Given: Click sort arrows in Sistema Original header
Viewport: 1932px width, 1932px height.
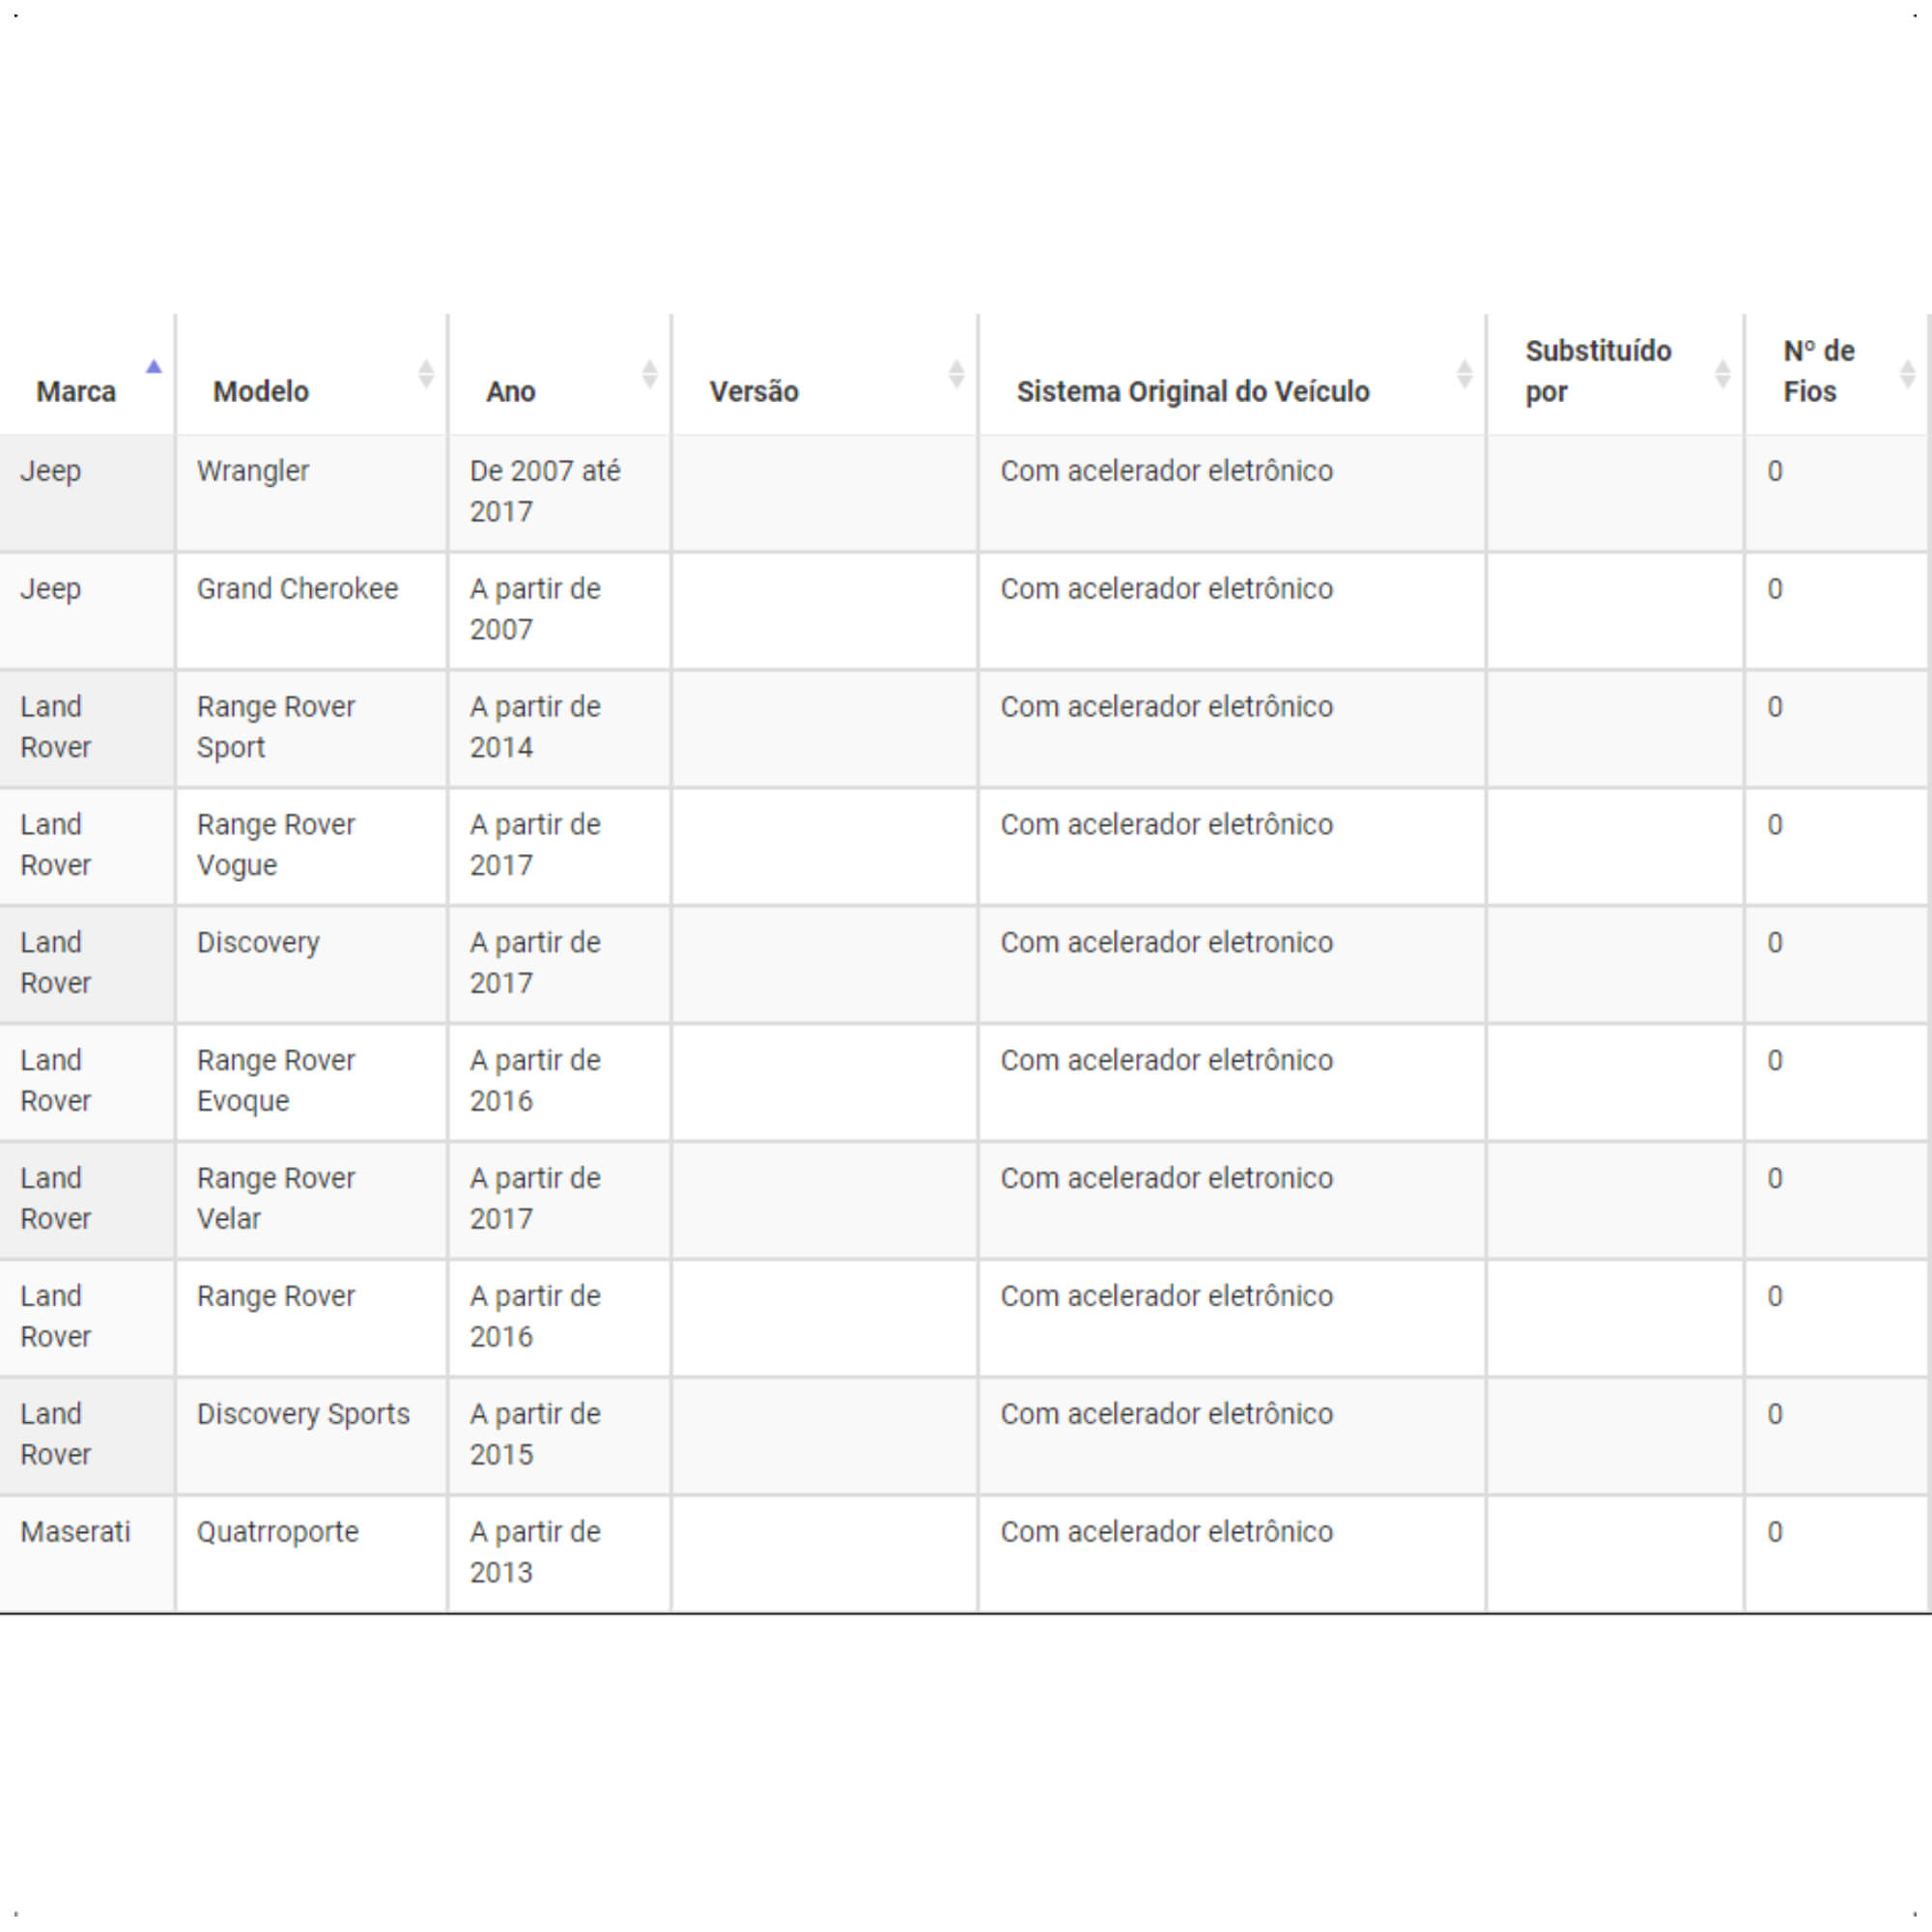Looking at the screenshot, I should click(x=1465, y=374).
